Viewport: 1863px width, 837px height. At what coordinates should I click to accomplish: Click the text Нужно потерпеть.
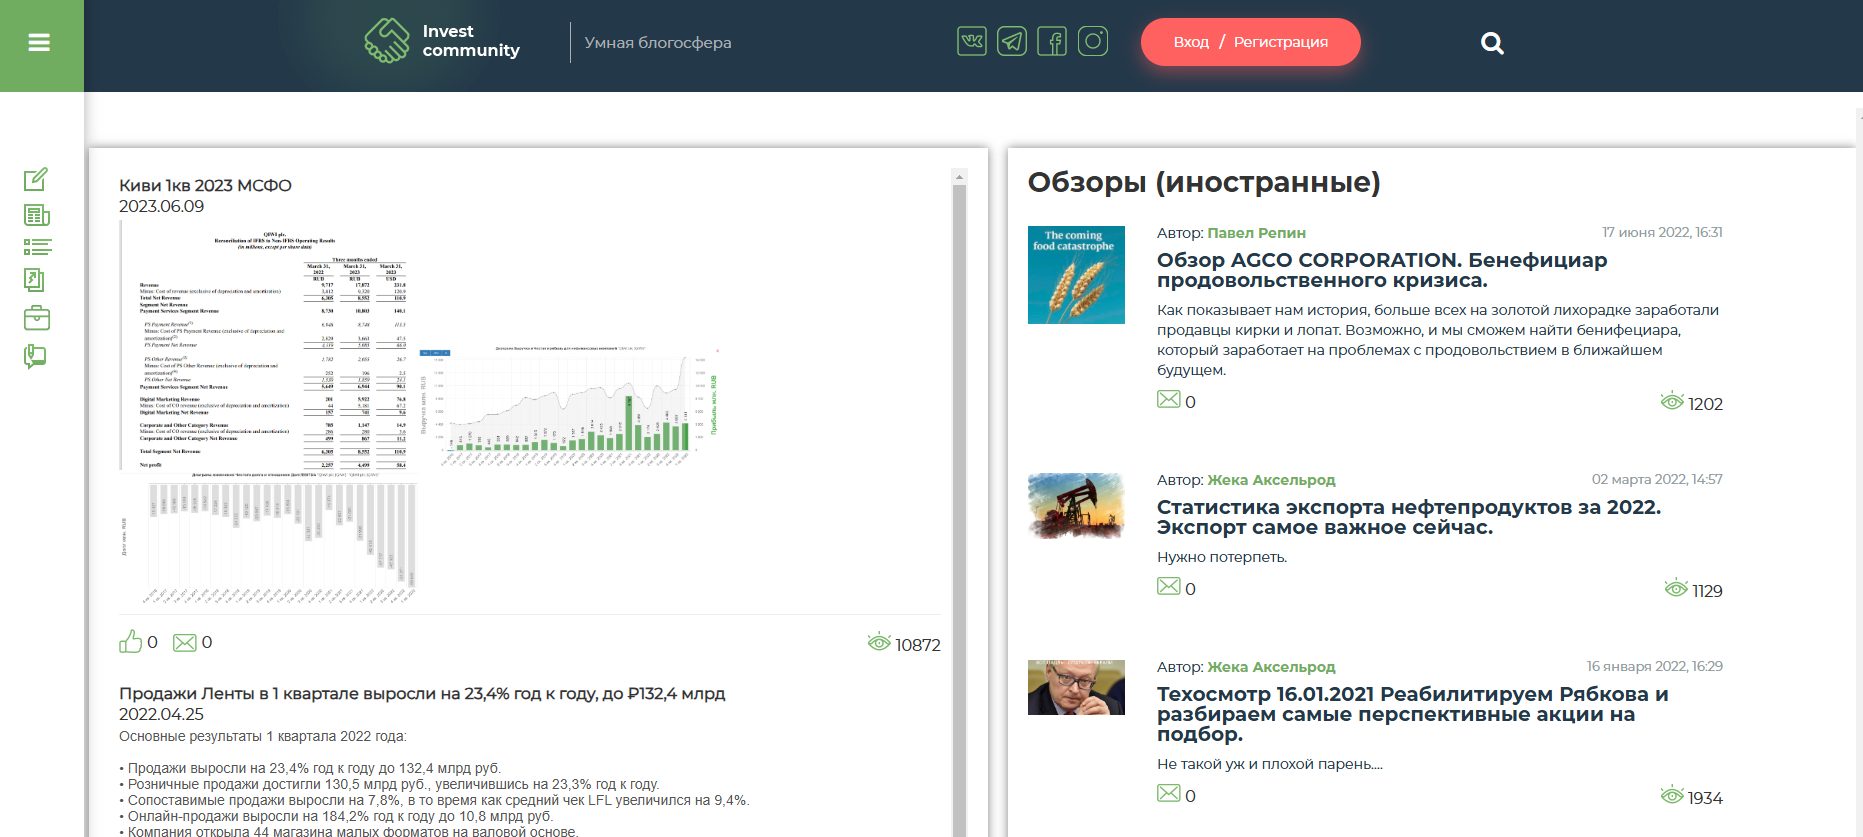click(x=1222, y=558)
